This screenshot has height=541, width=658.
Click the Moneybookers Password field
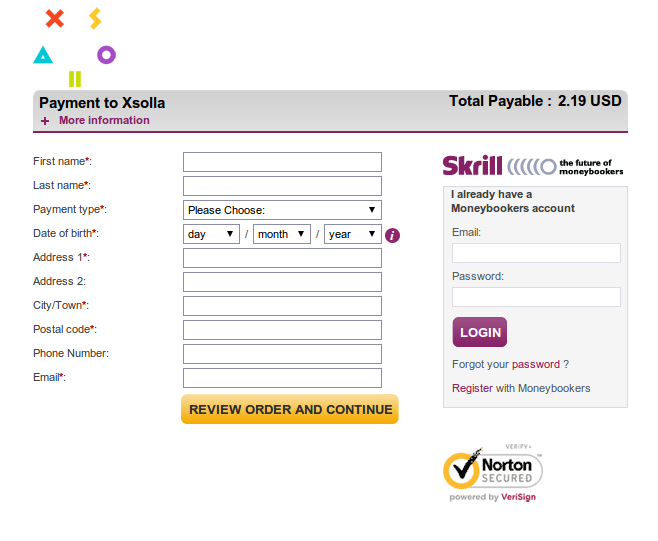[x=536, y=297]
